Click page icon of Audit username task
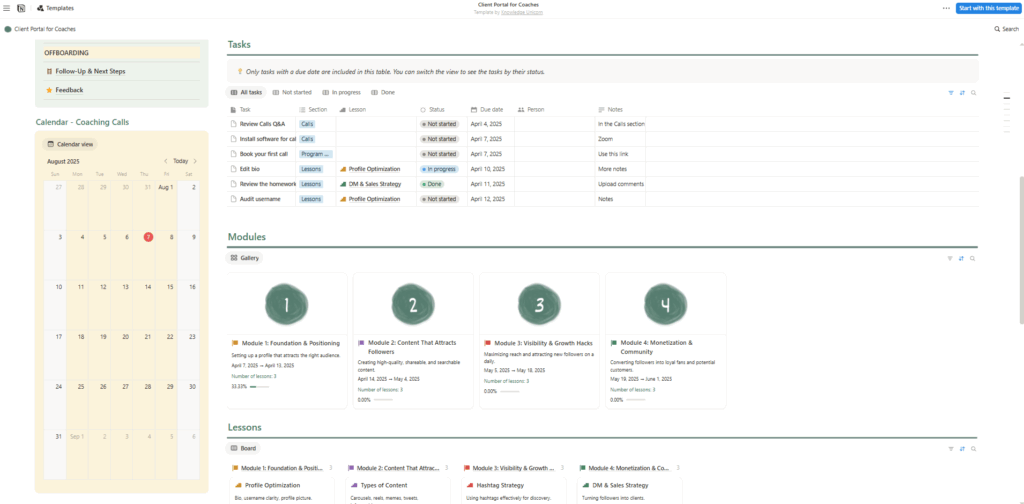This screenshot has height=504, width=1024. point(234,198)
